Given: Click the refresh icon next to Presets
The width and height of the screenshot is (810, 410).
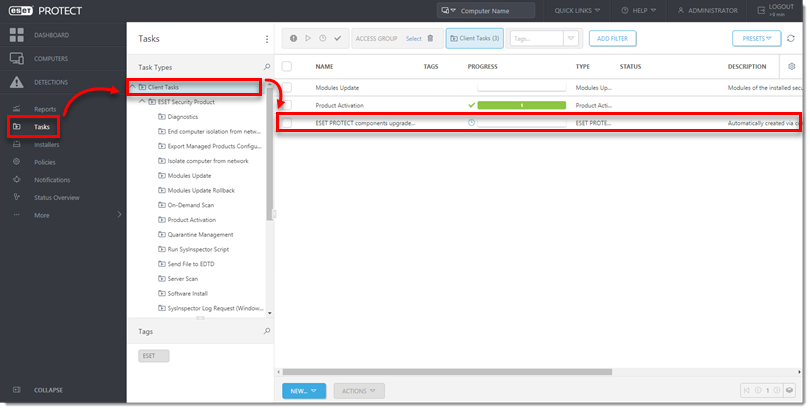Looking at the screenshot, I should [x=791, y=39].
